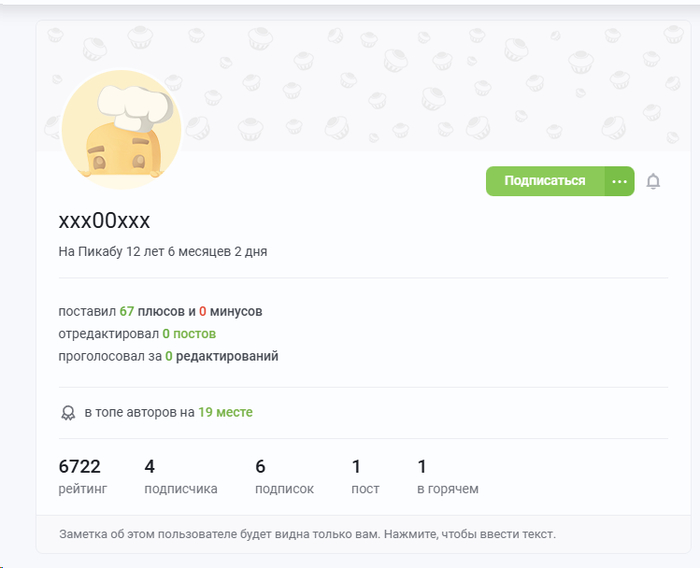
Task: Click the "в топе авторов на" label
Action: coord(139,412)
